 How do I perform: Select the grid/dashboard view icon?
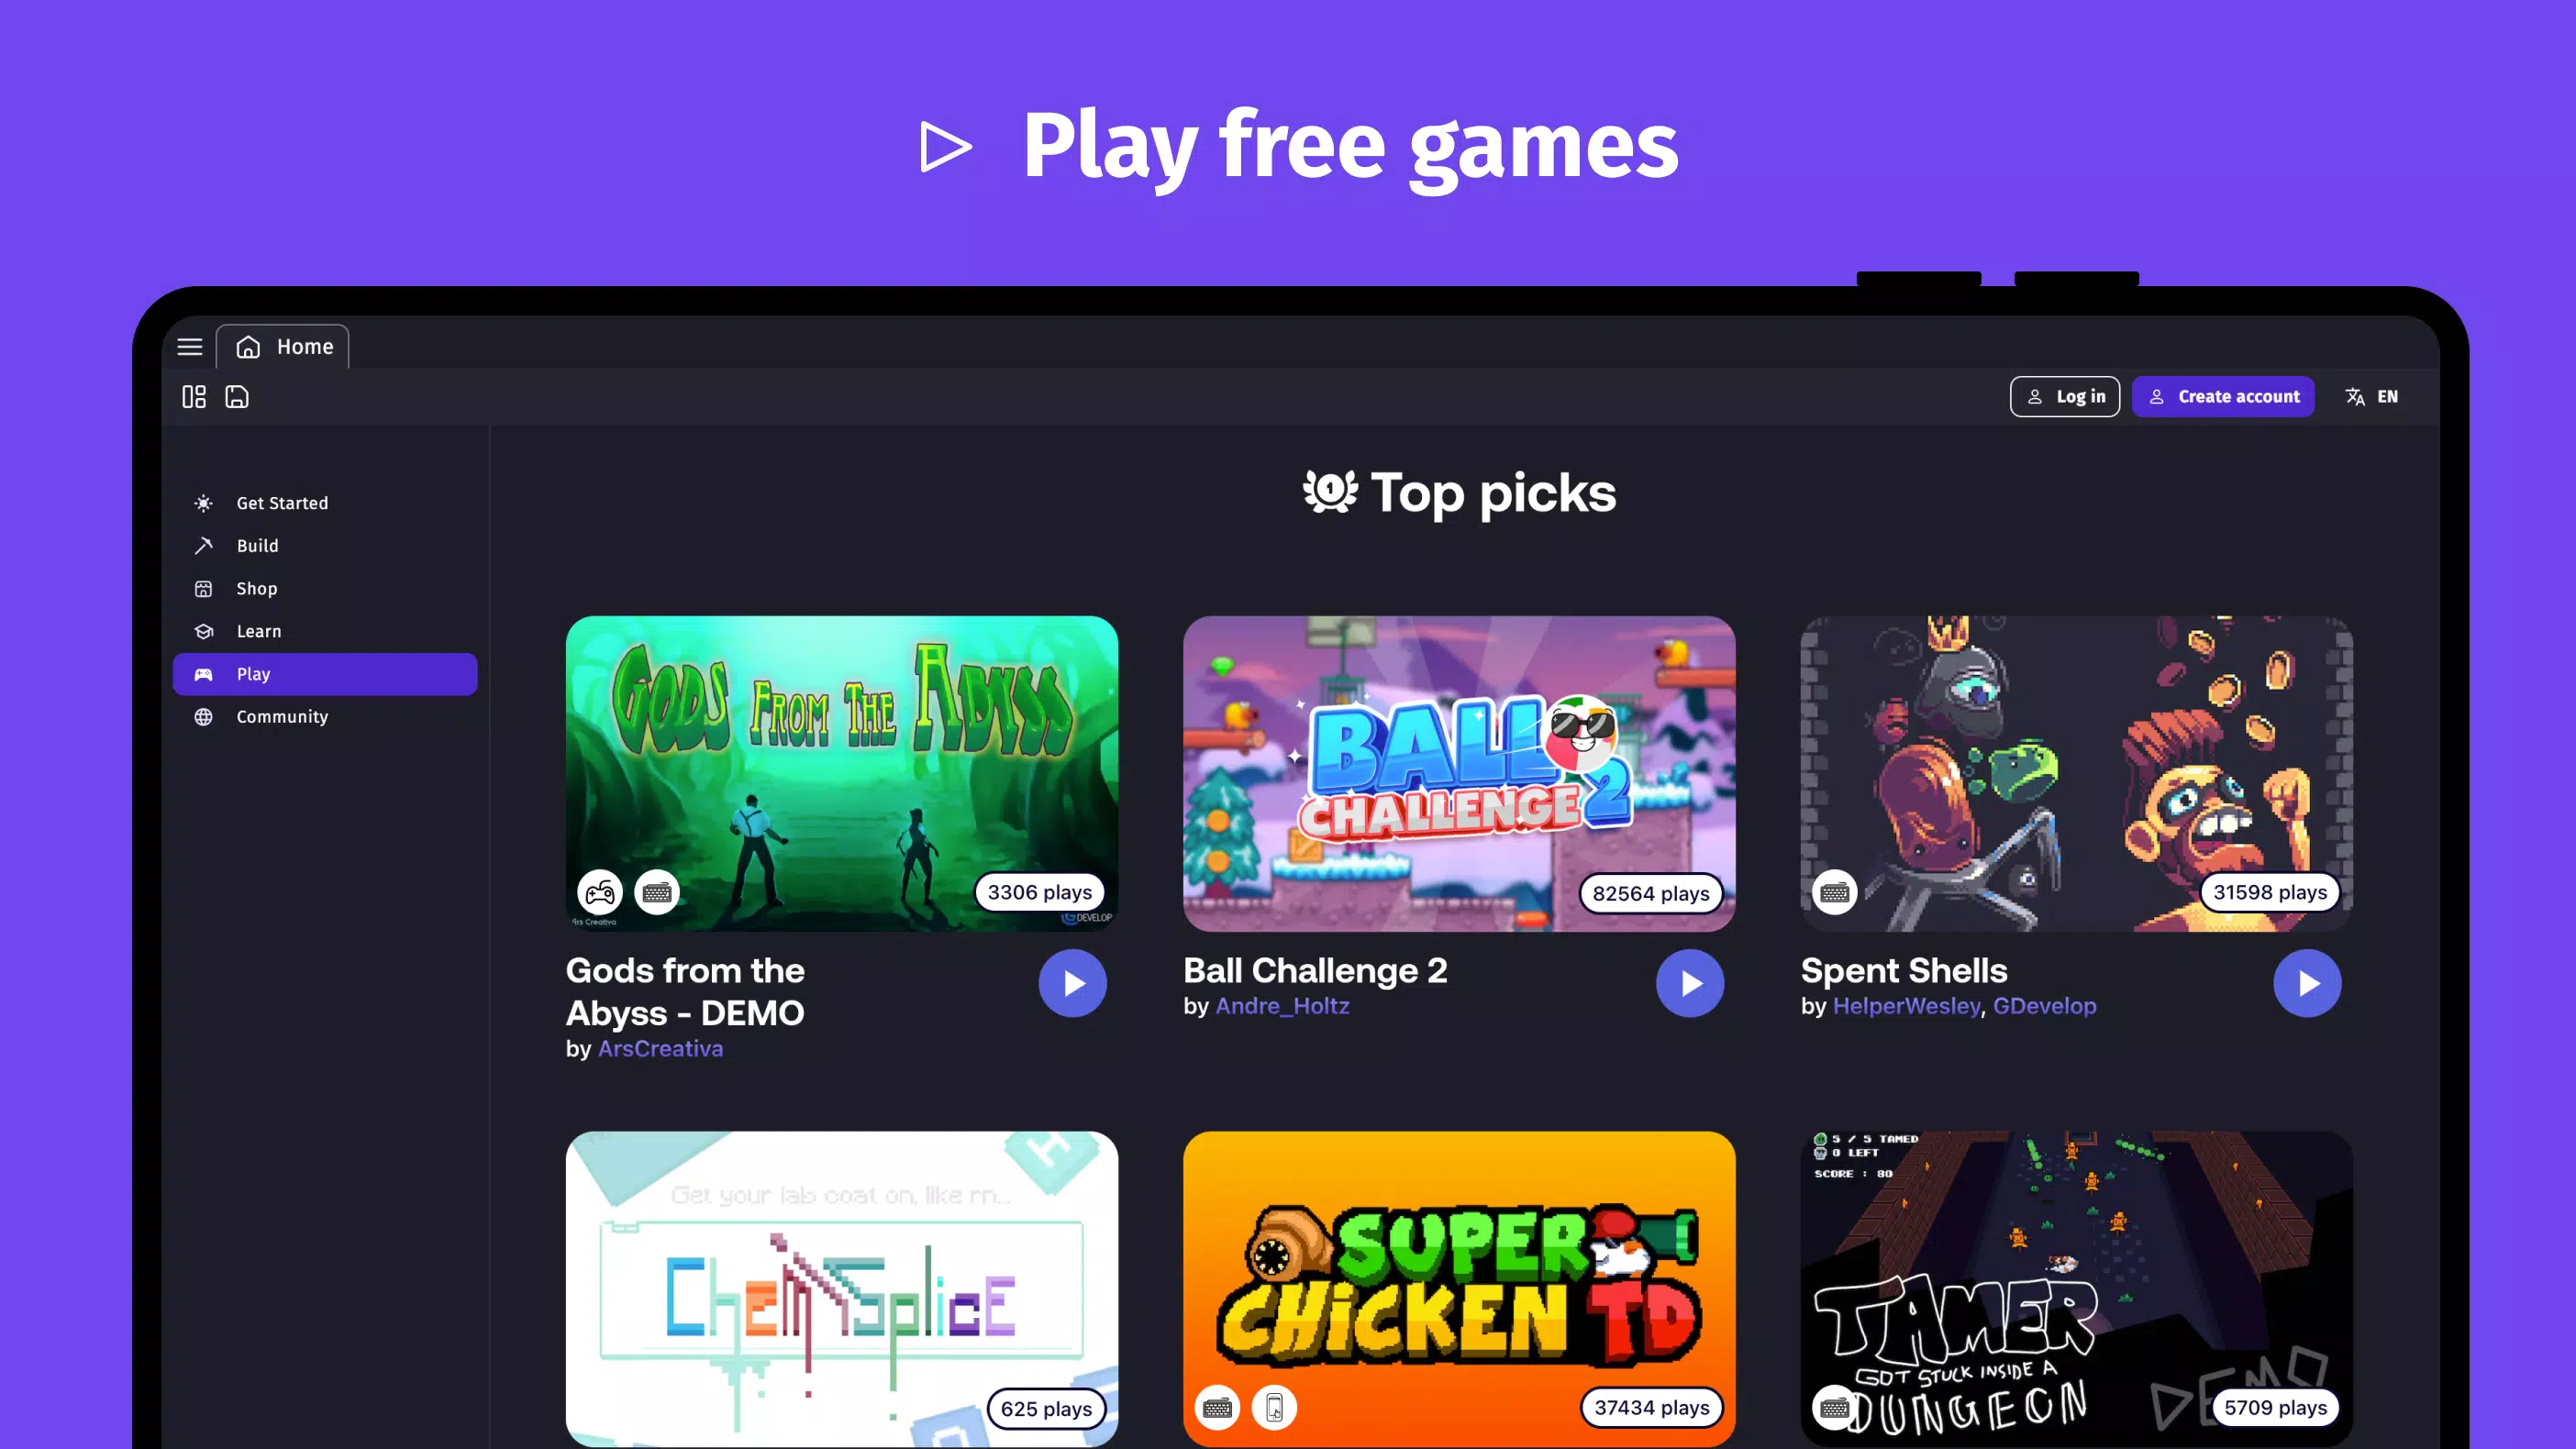point(193,396)
